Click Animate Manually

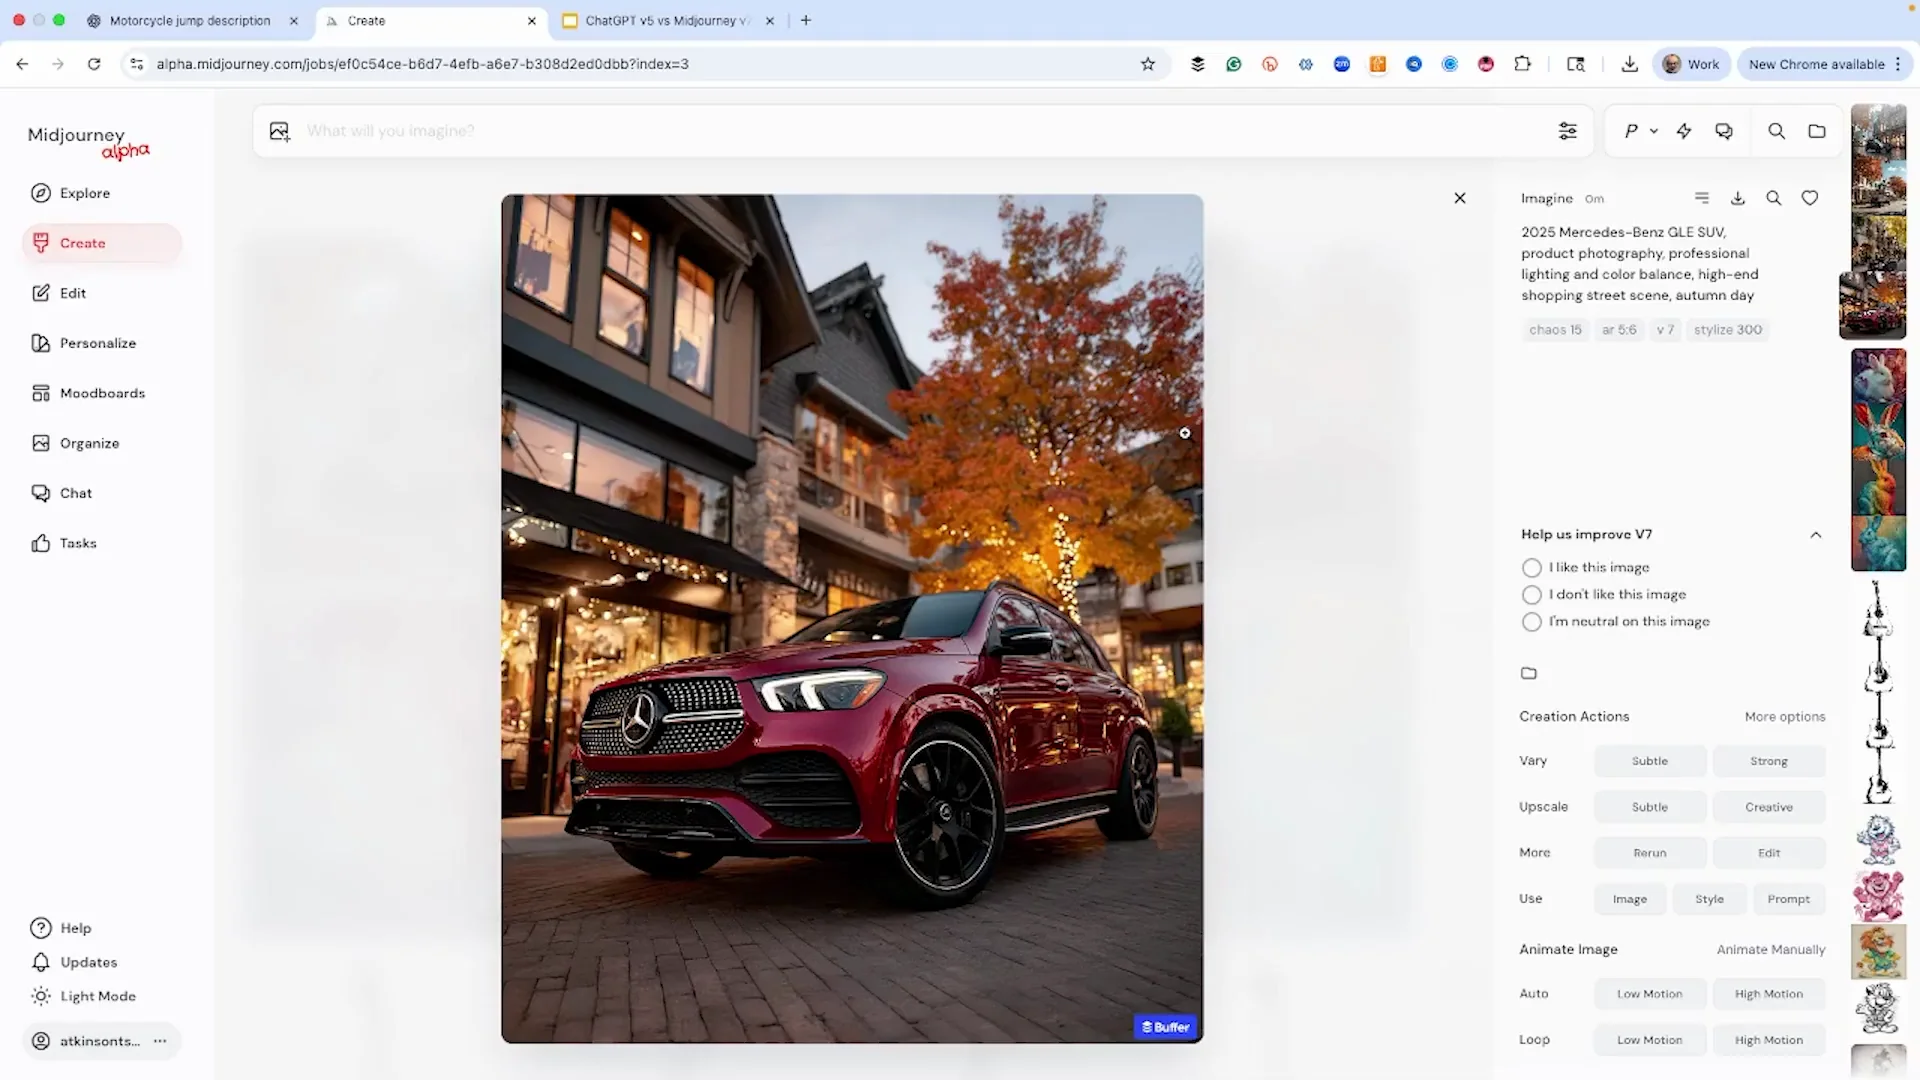(x=1771, y=950)
